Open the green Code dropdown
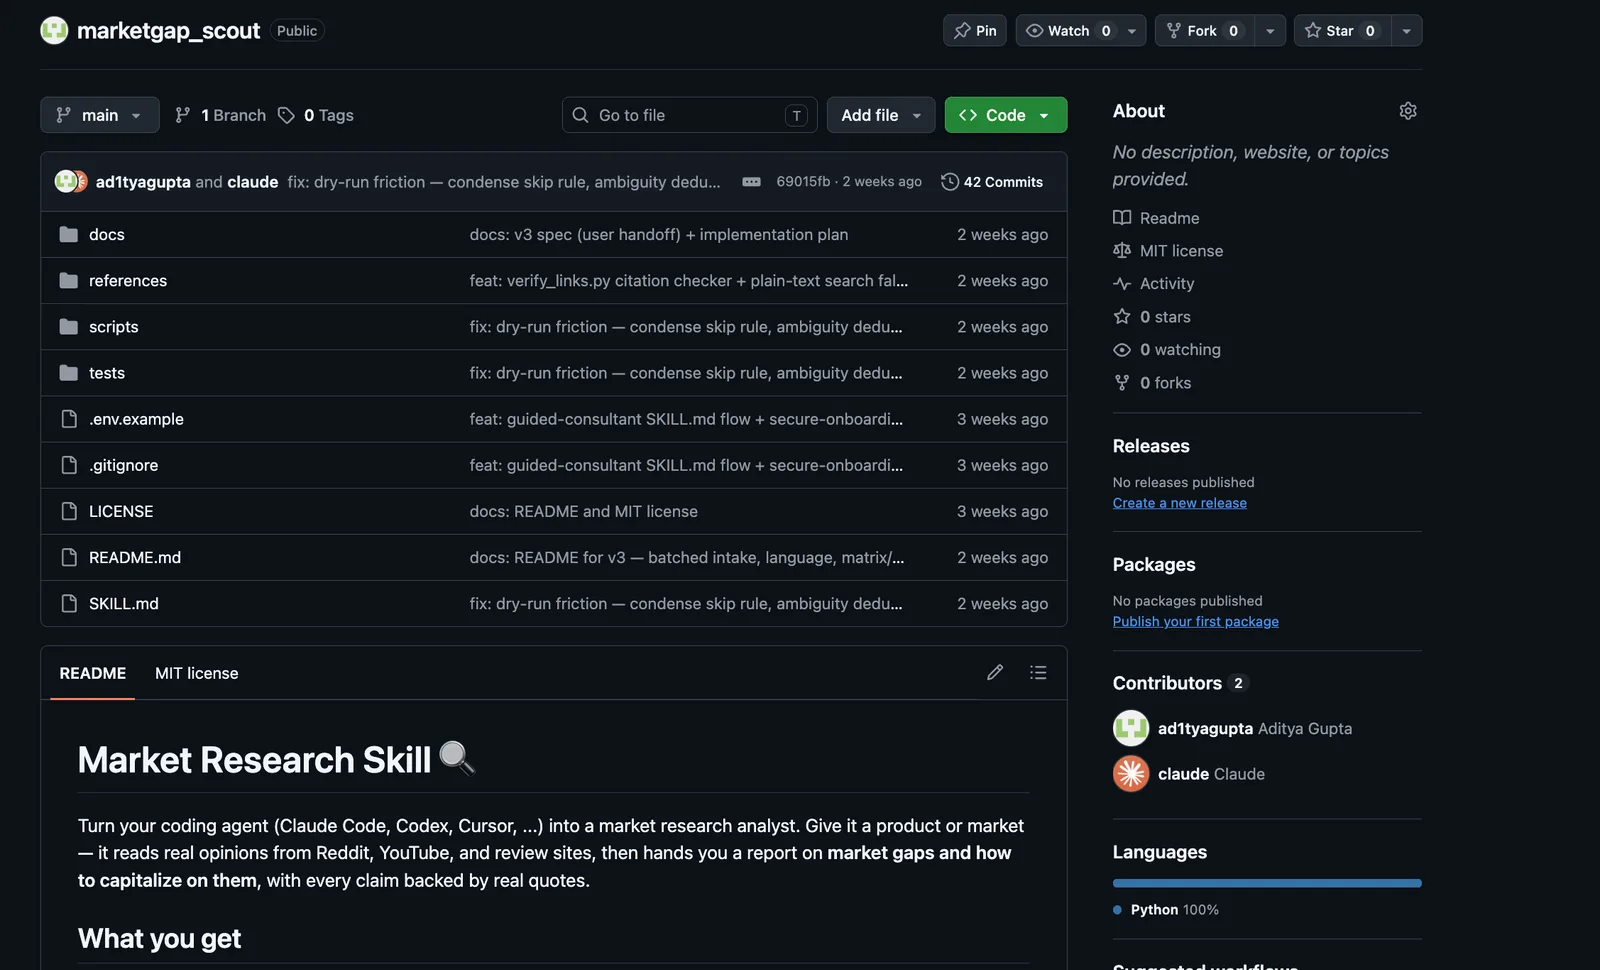 (1006, 115)
